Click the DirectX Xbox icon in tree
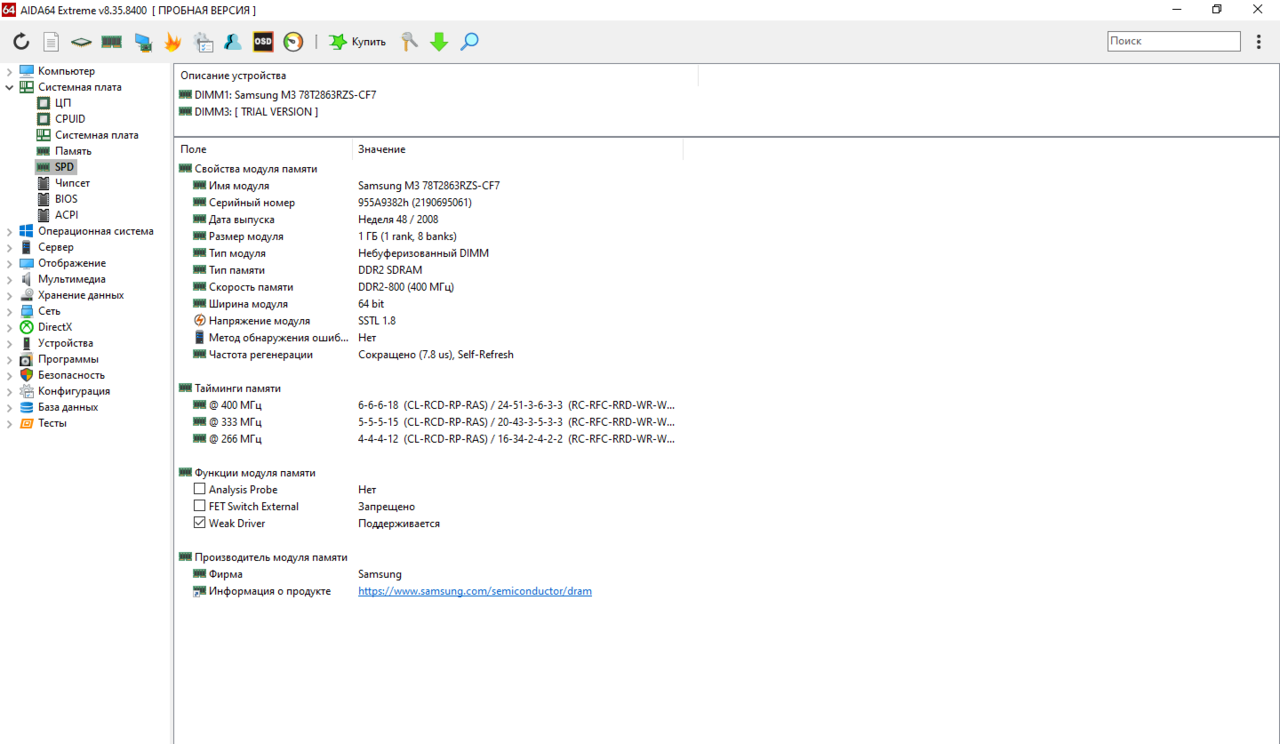 26,327
